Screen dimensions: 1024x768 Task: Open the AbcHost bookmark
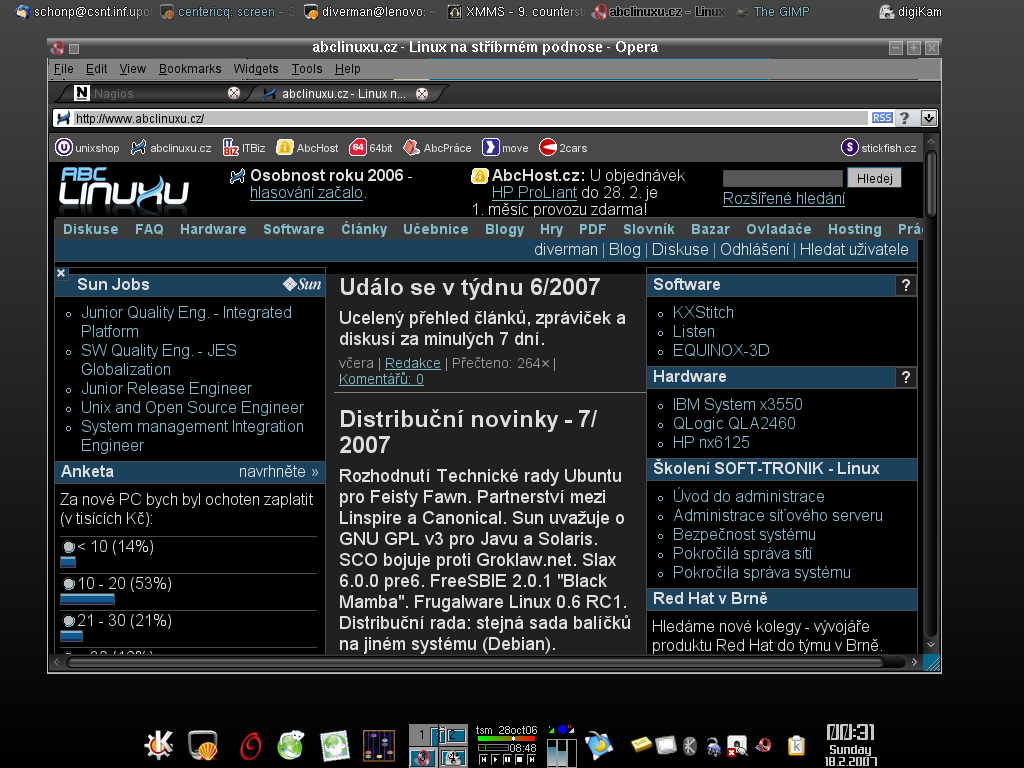click(307, 148)
